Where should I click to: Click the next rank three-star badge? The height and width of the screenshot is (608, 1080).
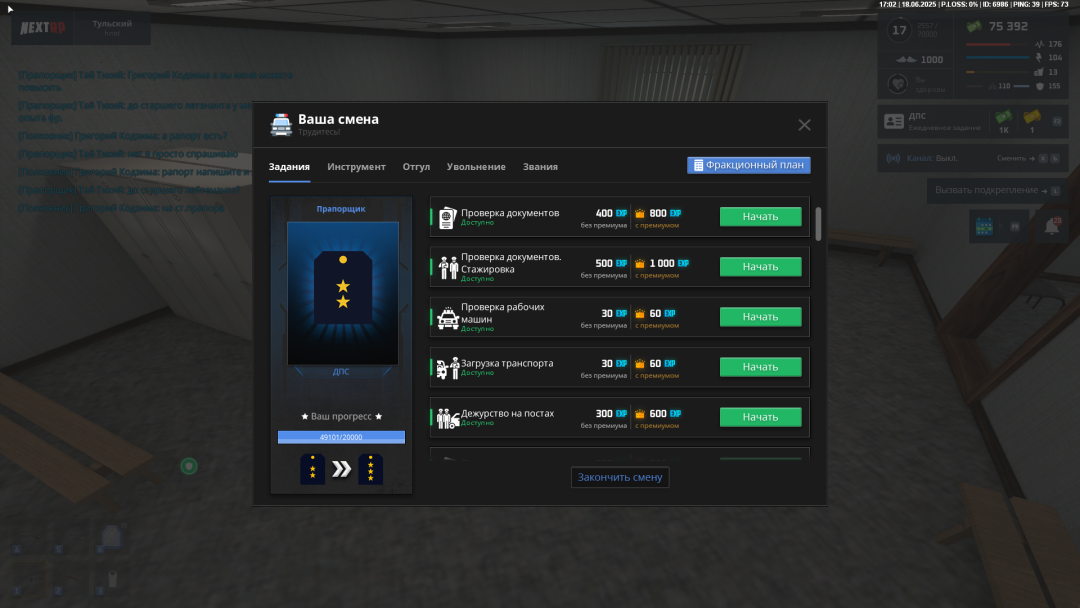[371, 469]
